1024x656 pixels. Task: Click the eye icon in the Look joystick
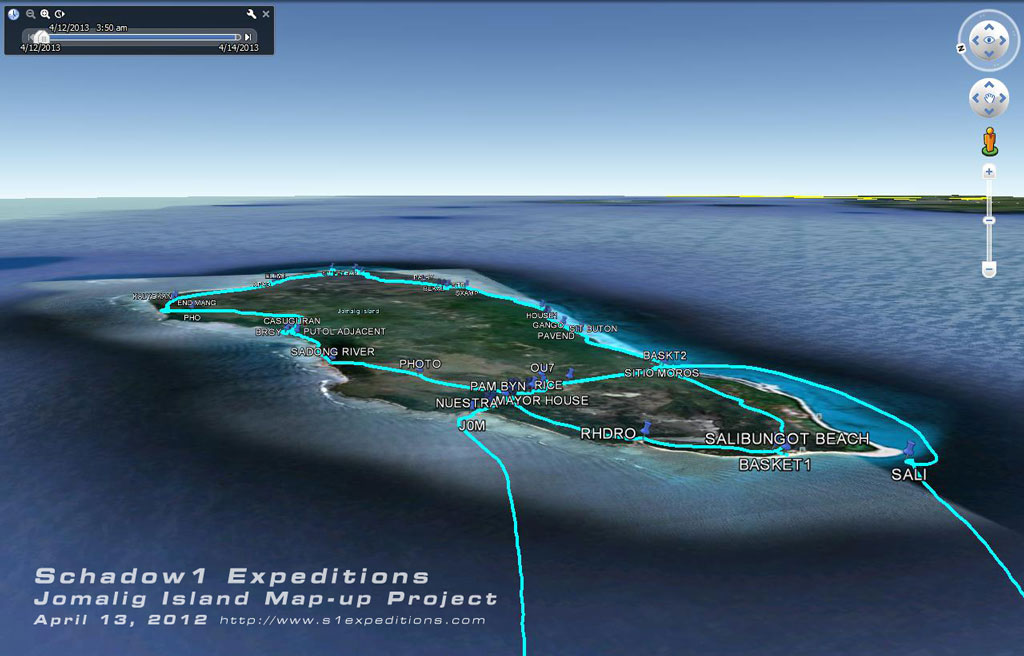[988, 40]
